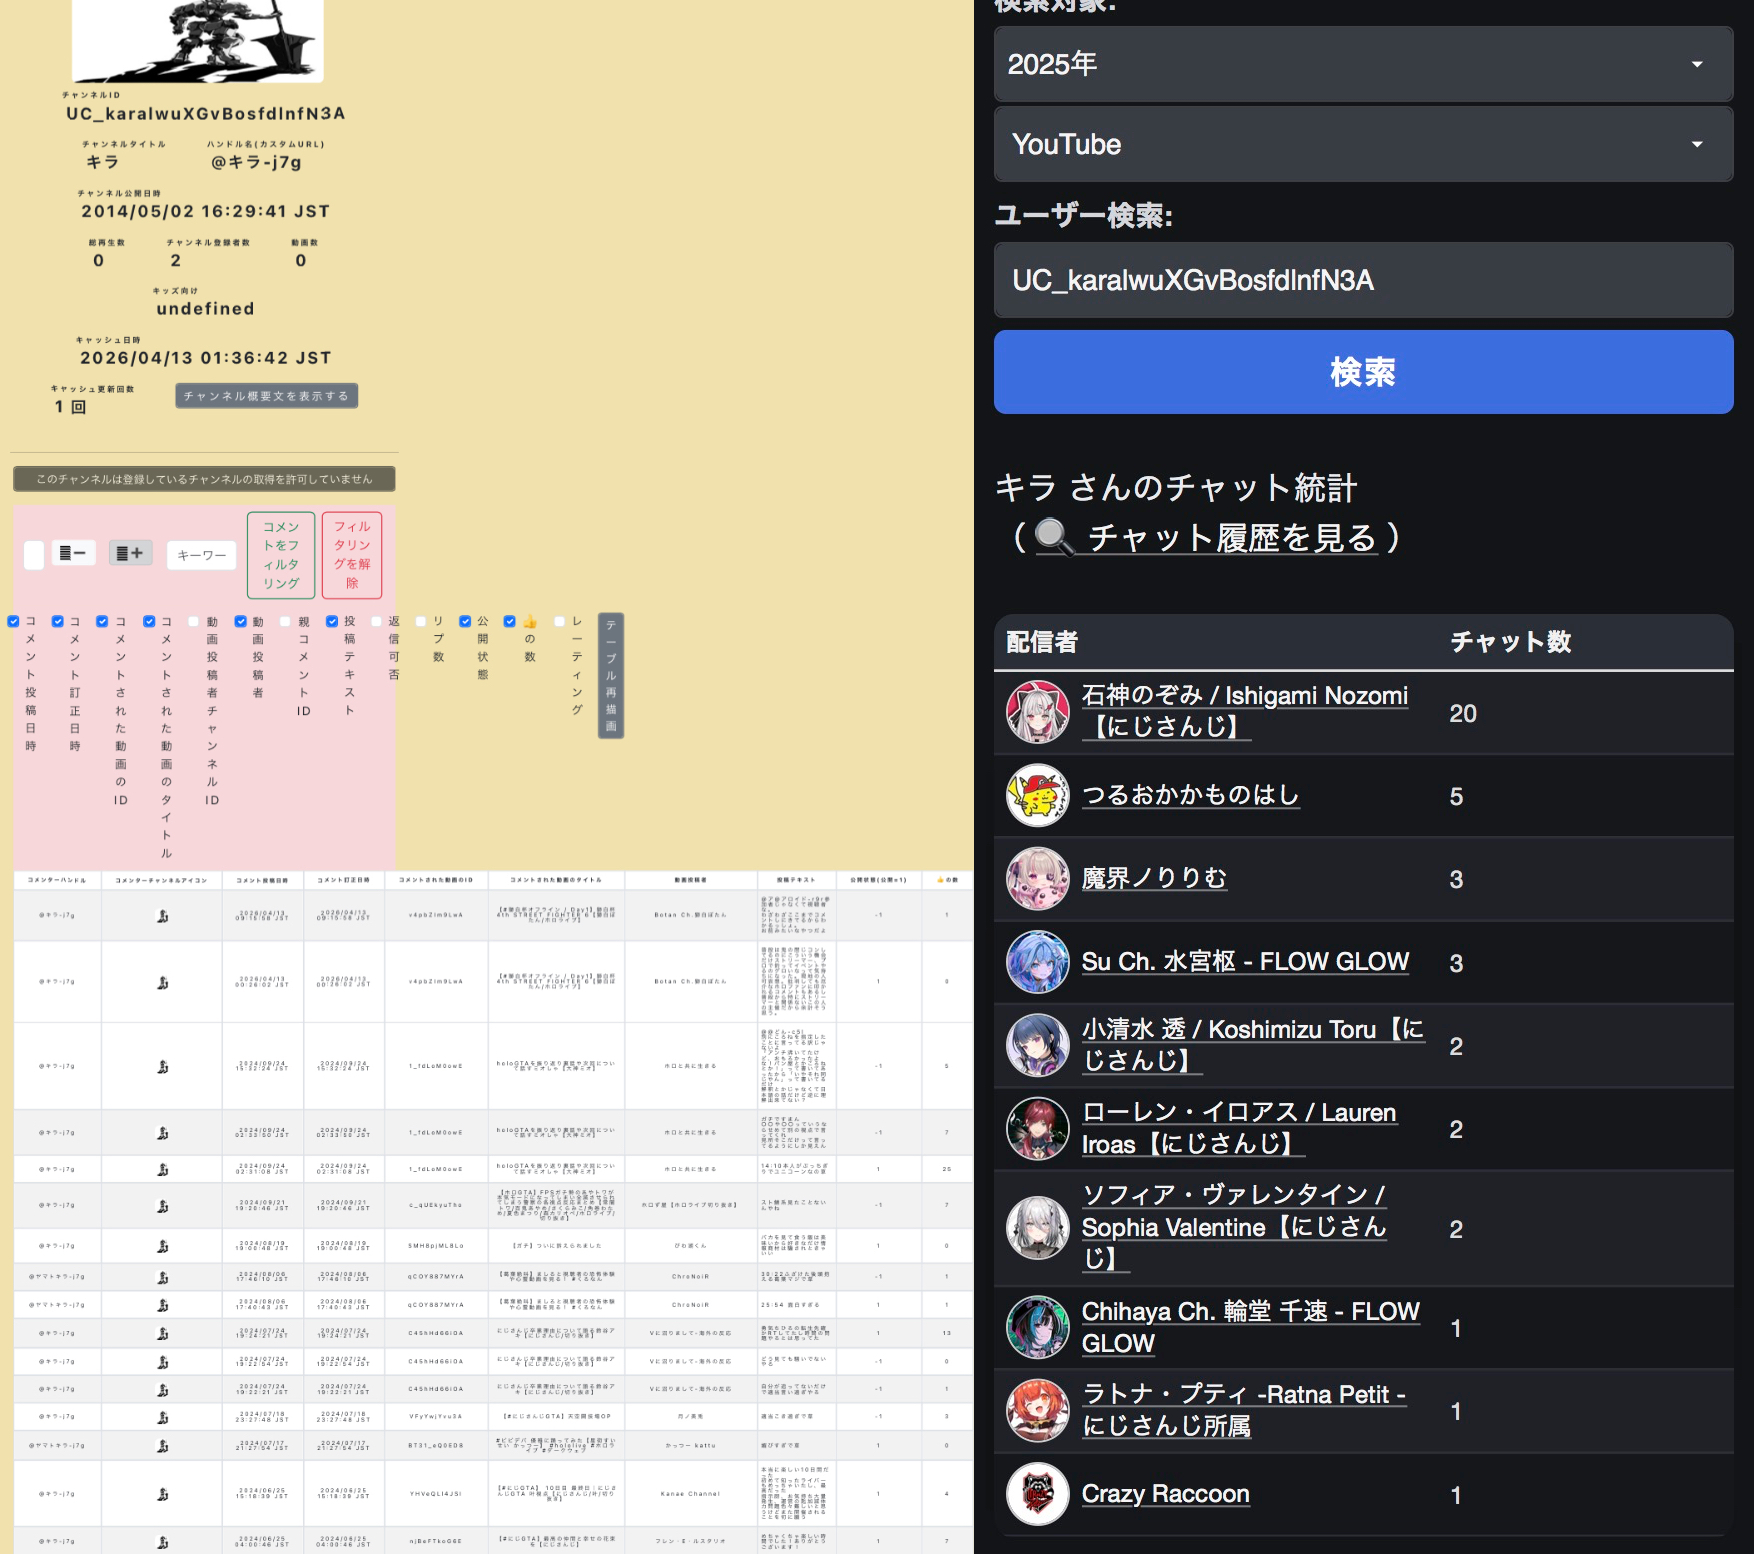Screen dimensions: 1754x1554
Task: Open the YouTube platform dropdown
Action: coord(1362,144)
